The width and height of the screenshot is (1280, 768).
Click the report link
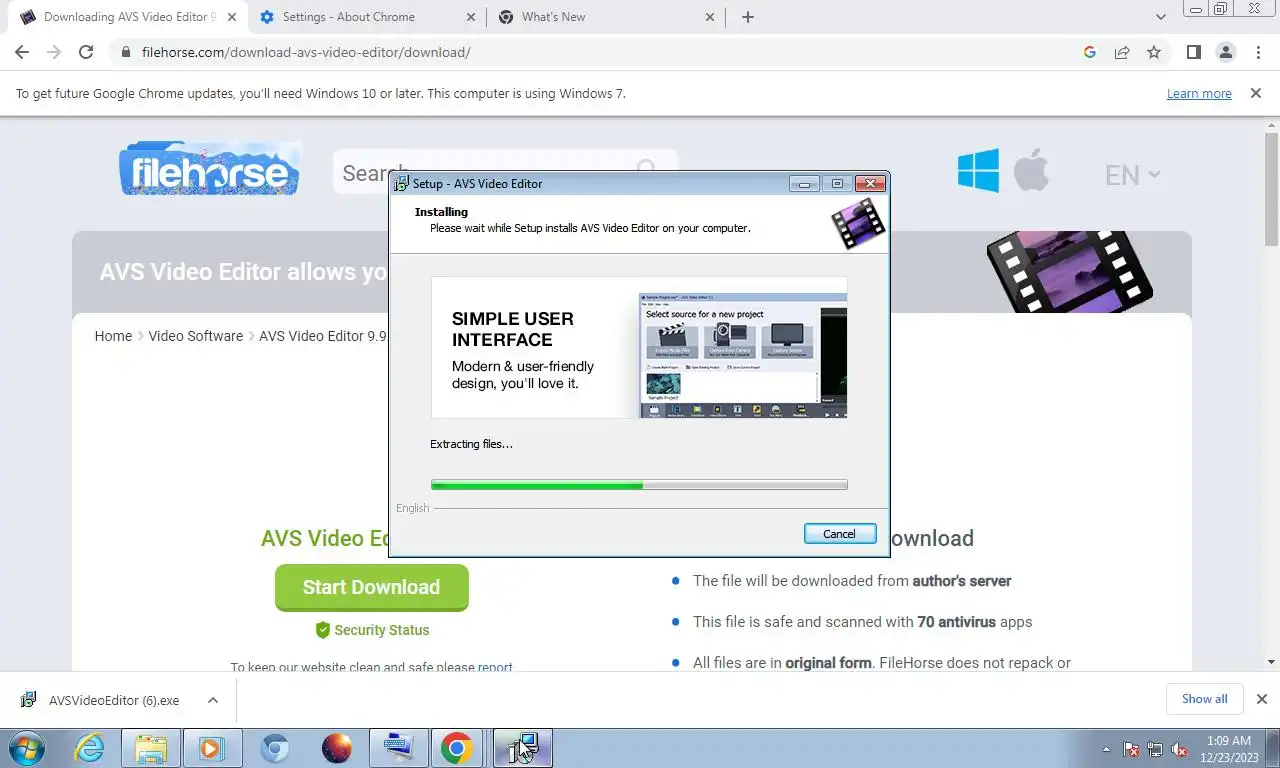pyautogui.click(x=495, y=667)
